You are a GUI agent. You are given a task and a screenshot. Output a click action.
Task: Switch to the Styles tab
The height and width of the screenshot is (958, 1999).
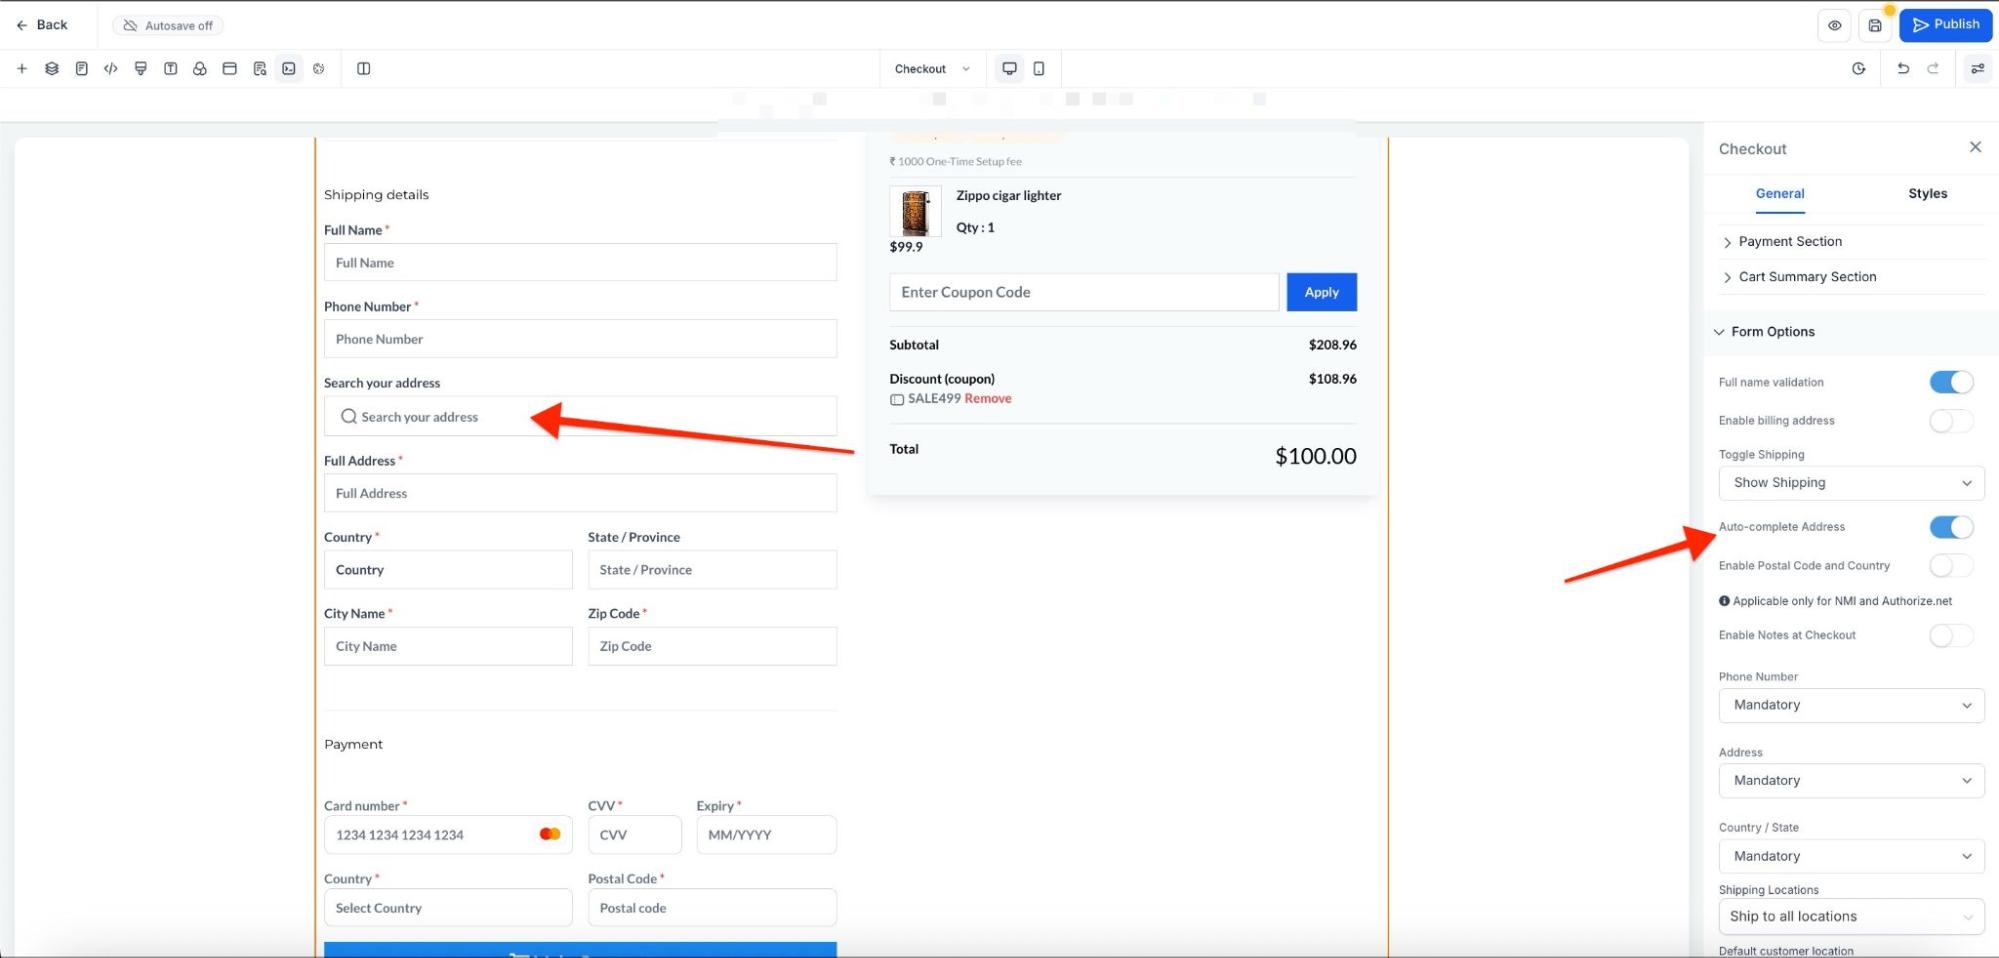1927,194
